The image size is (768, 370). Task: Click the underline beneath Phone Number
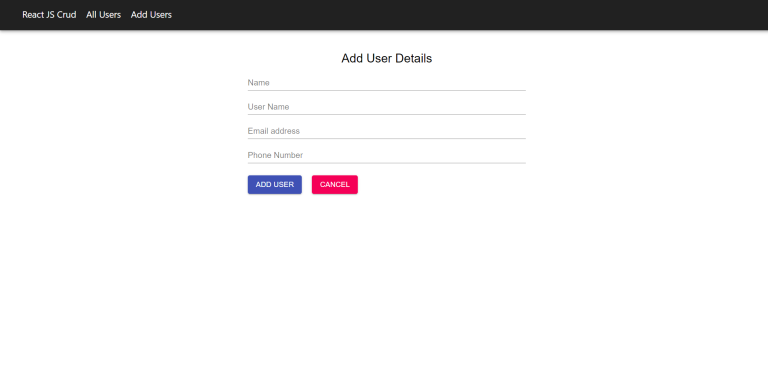coord(386,163)
